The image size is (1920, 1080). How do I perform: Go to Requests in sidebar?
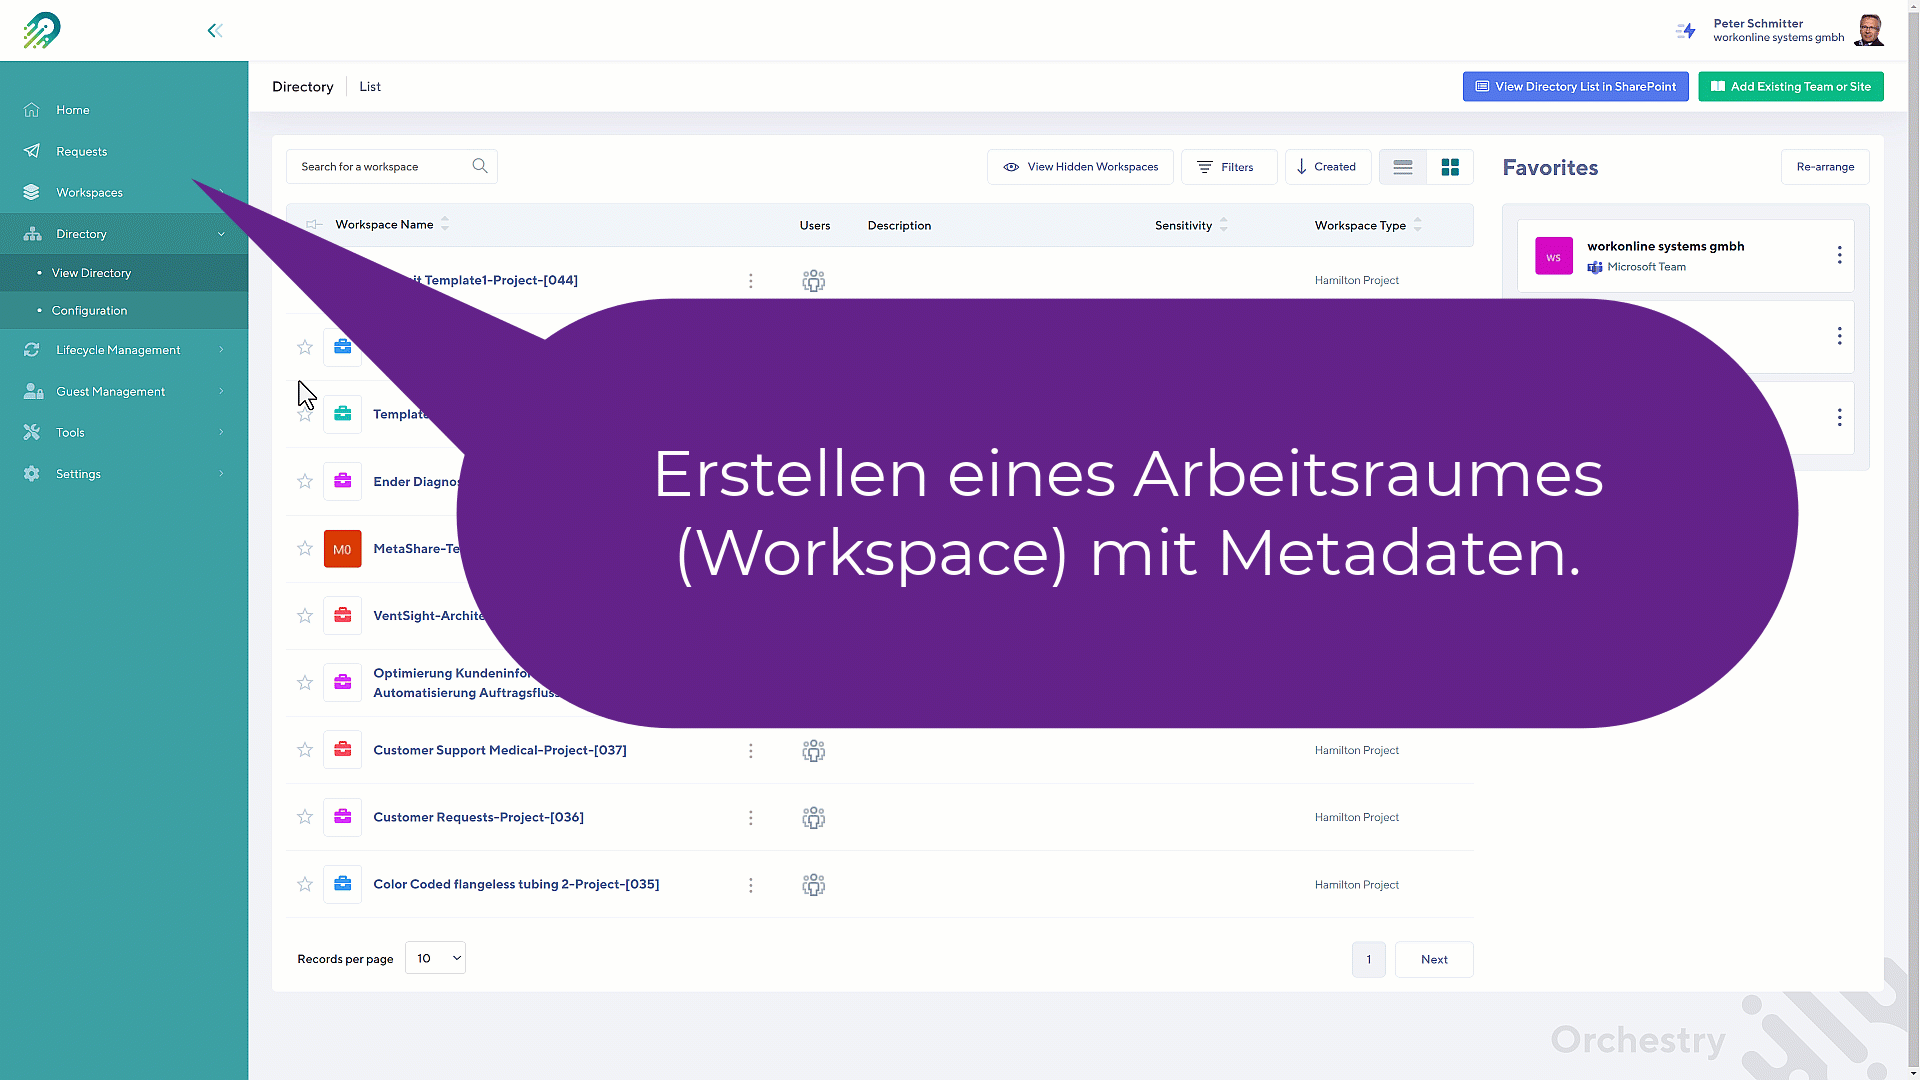point(82,151)
